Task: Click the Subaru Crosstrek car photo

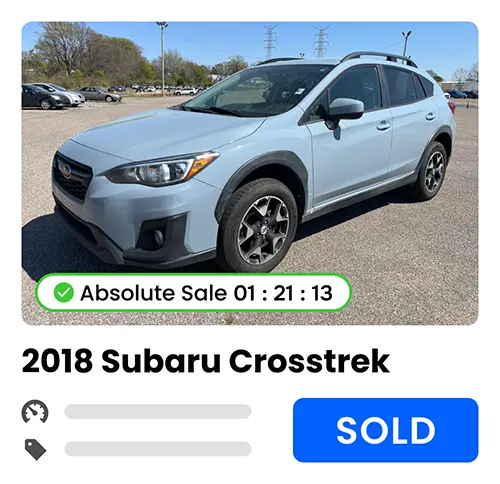Action: (250, 173)
